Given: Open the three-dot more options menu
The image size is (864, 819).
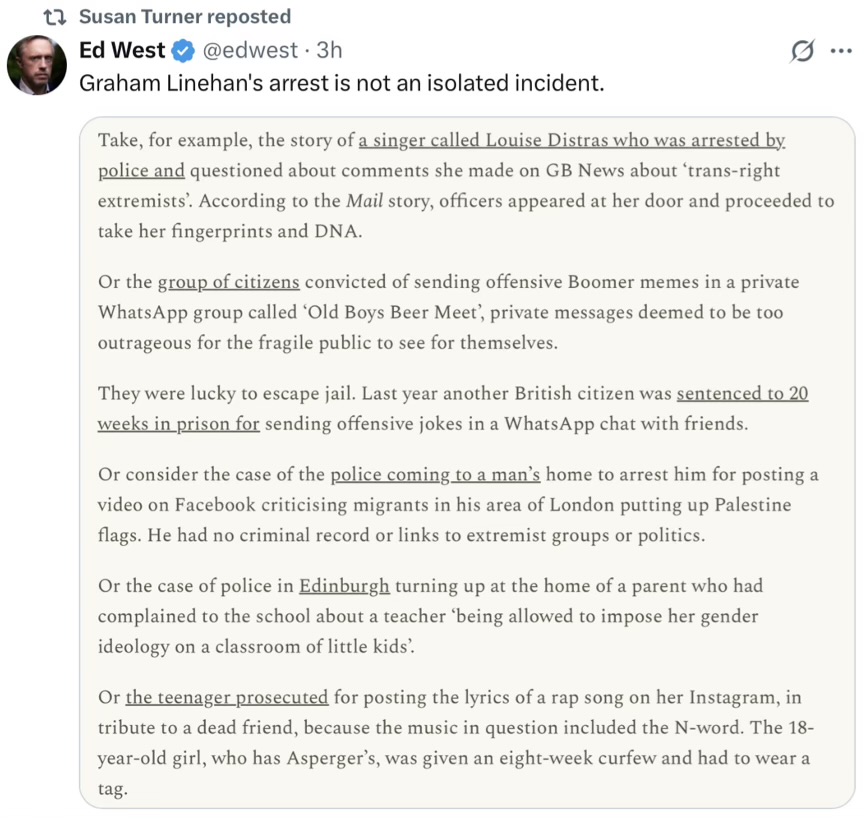Looking at the screenshot, I should pyautogui.click(x=841, y=51).
